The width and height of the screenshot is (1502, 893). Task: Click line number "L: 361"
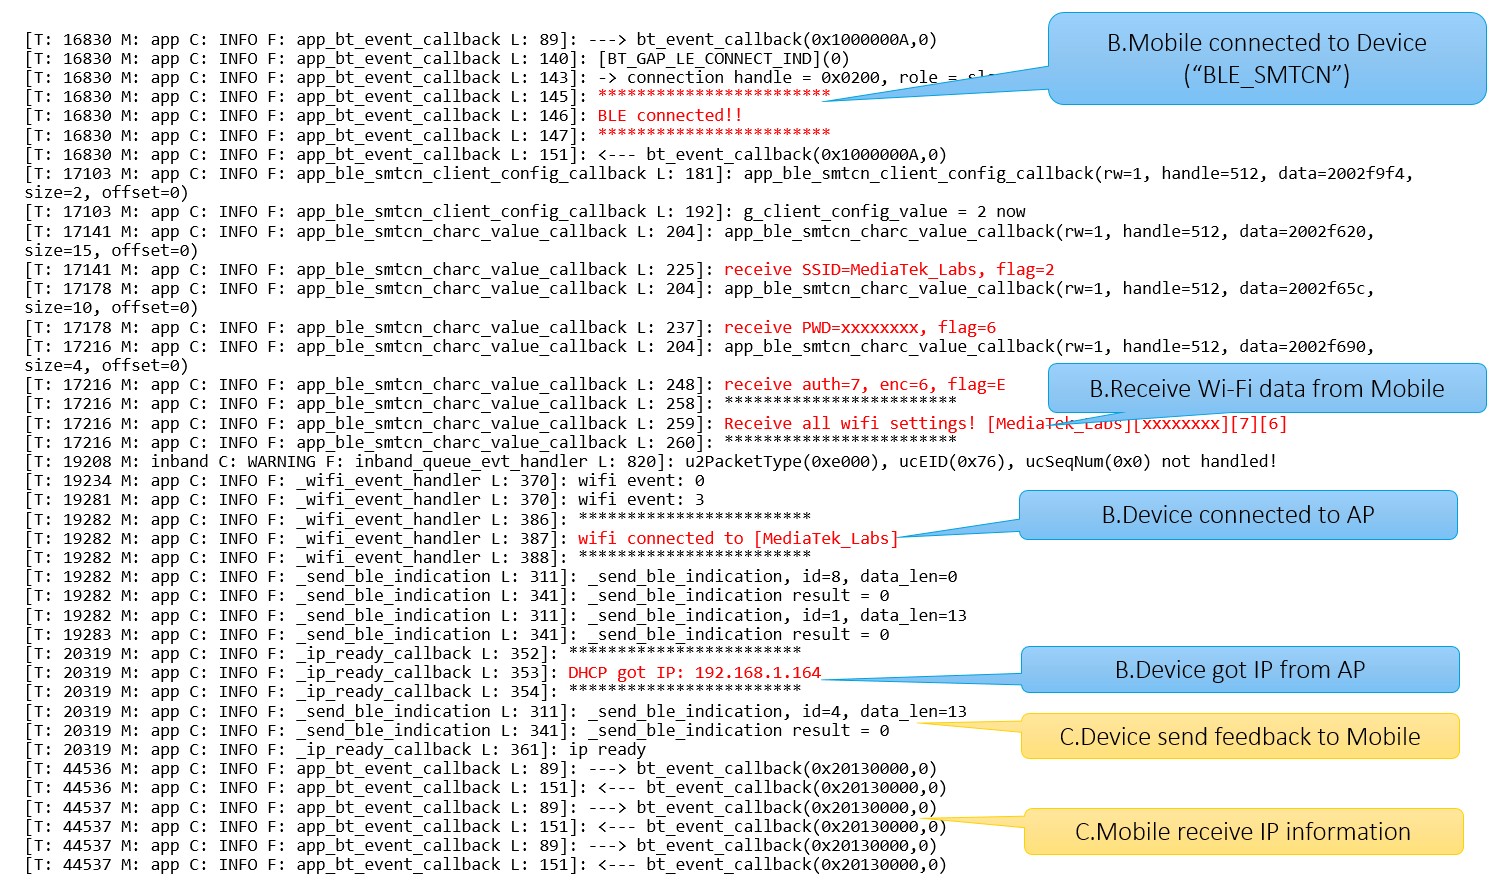point(514,750)
